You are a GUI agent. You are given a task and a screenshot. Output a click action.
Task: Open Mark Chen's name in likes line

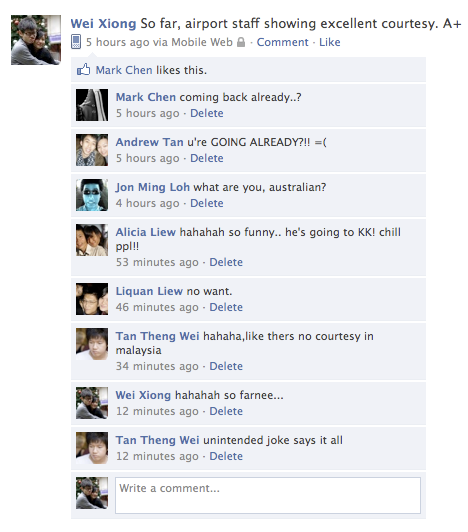pos(124,70)
